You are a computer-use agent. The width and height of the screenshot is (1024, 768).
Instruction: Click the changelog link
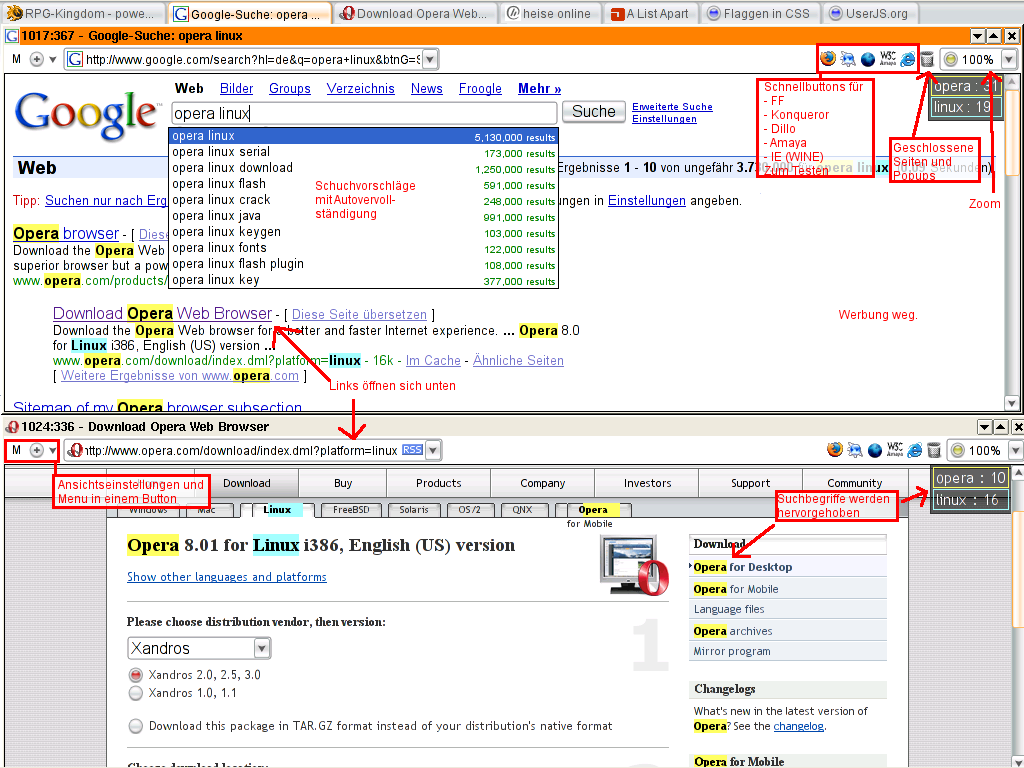(x=798, y=726)
